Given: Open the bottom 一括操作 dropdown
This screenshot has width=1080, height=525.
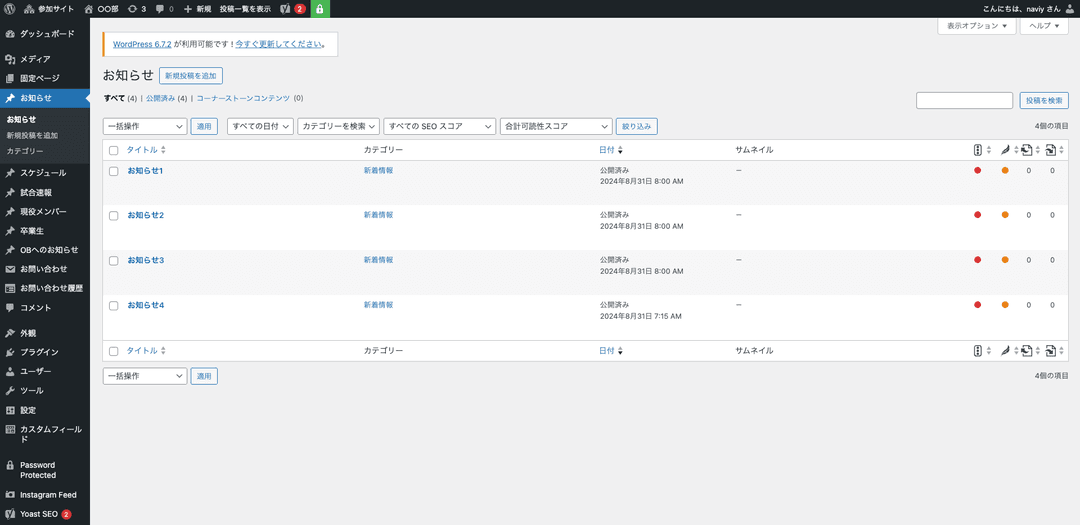Looking at the screenshot, I should coord(145,376).
